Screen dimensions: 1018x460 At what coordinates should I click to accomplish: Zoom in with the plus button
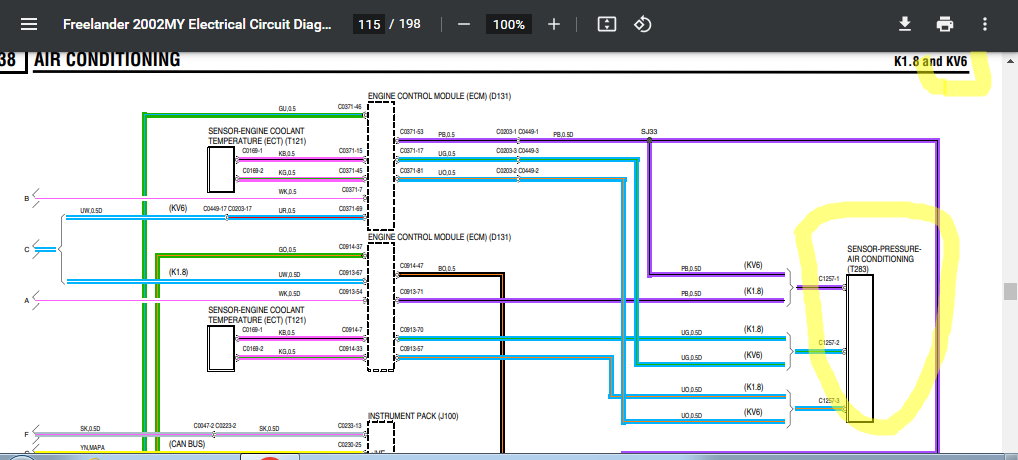pyautogui.click(x=554, y=25)
